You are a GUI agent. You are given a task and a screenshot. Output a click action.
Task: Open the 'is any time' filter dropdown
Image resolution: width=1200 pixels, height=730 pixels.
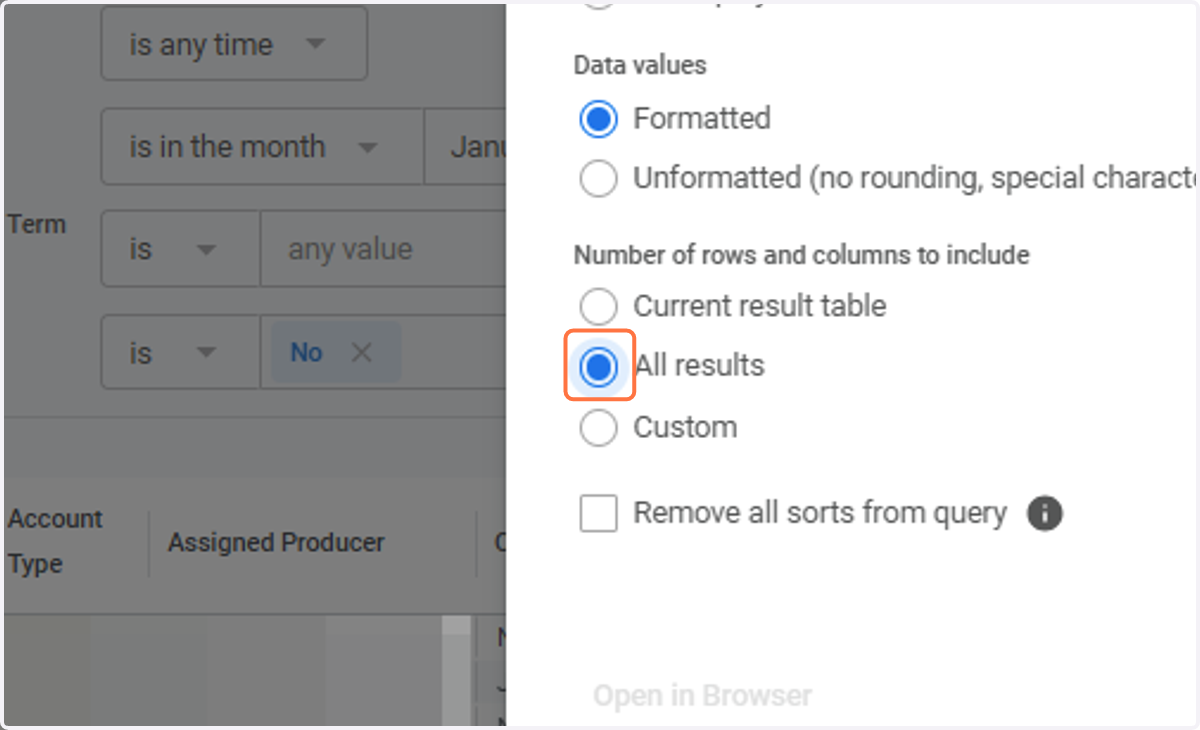(234, 45)
